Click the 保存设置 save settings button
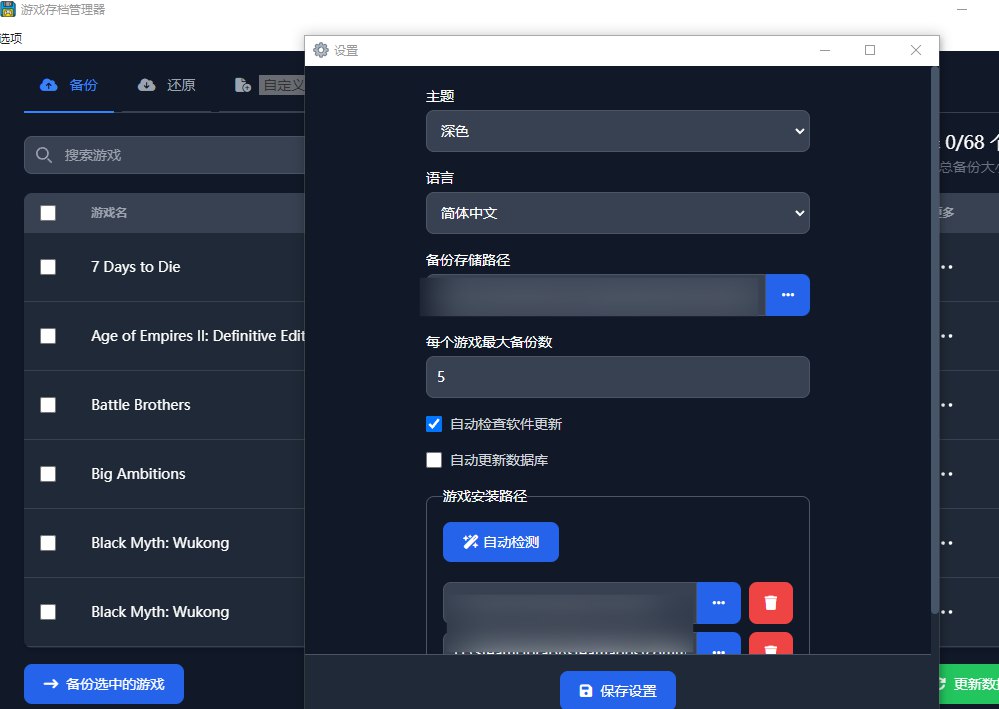The image size is (999, 709). click(x=617, y=689)
